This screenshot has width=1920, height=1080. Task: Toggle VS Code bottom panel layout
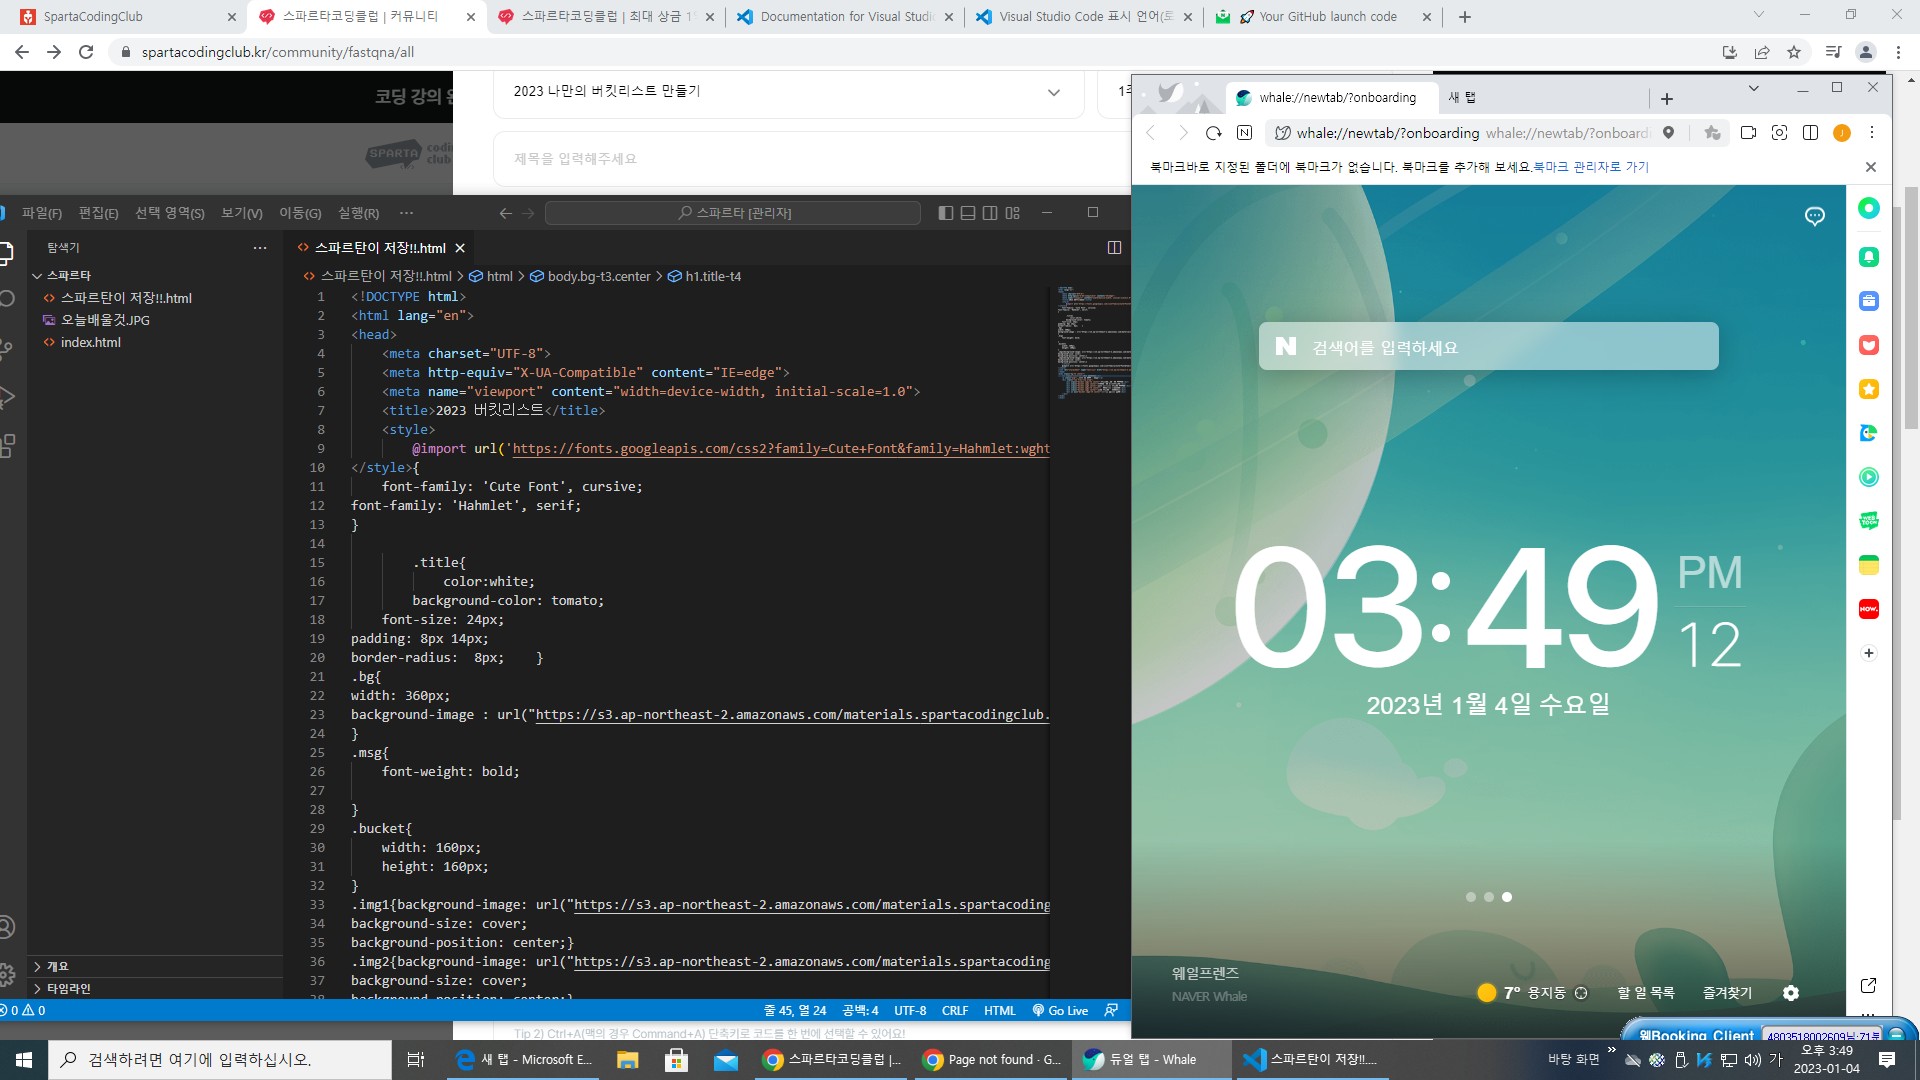pos(968,213)
